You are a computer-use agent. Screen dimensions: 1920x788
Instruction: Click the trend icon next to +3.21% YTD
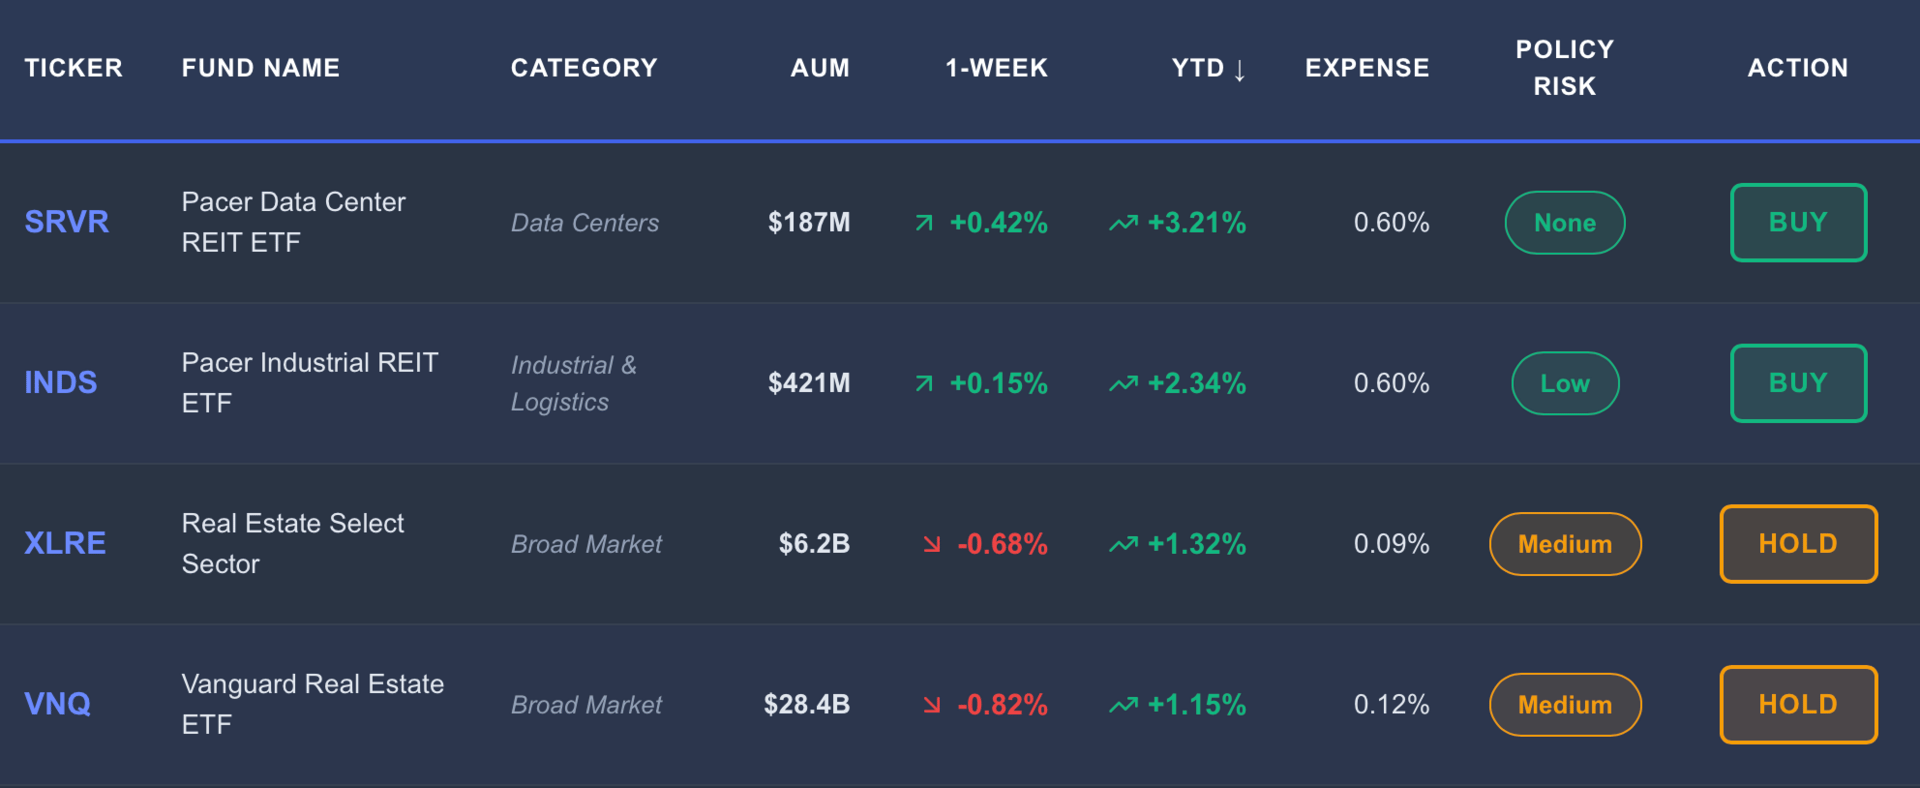[x=1123, y=223]
